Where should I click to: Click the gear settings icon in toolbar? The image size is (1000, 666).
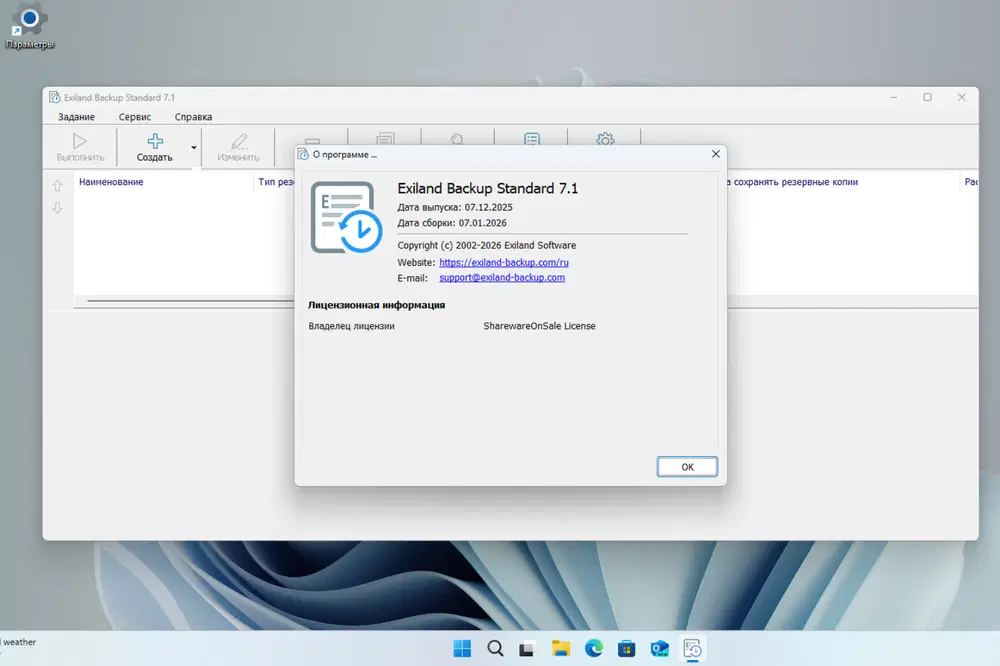click(x=605, y=138)
